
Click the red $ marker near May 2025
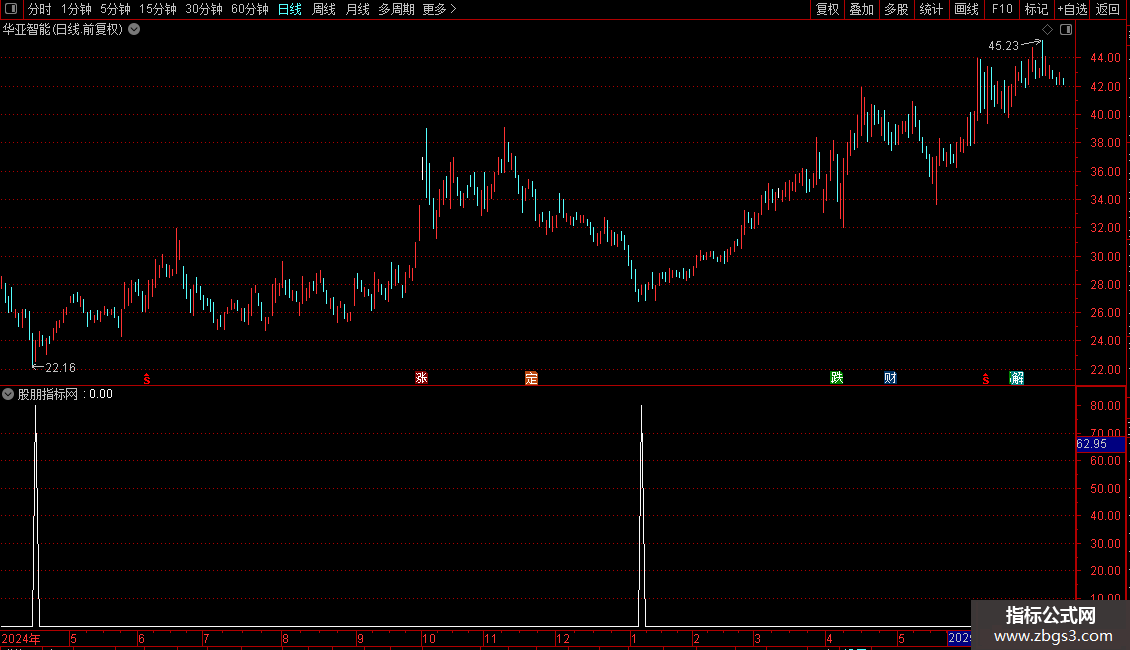pyautogui.click(x=986, y=378)
